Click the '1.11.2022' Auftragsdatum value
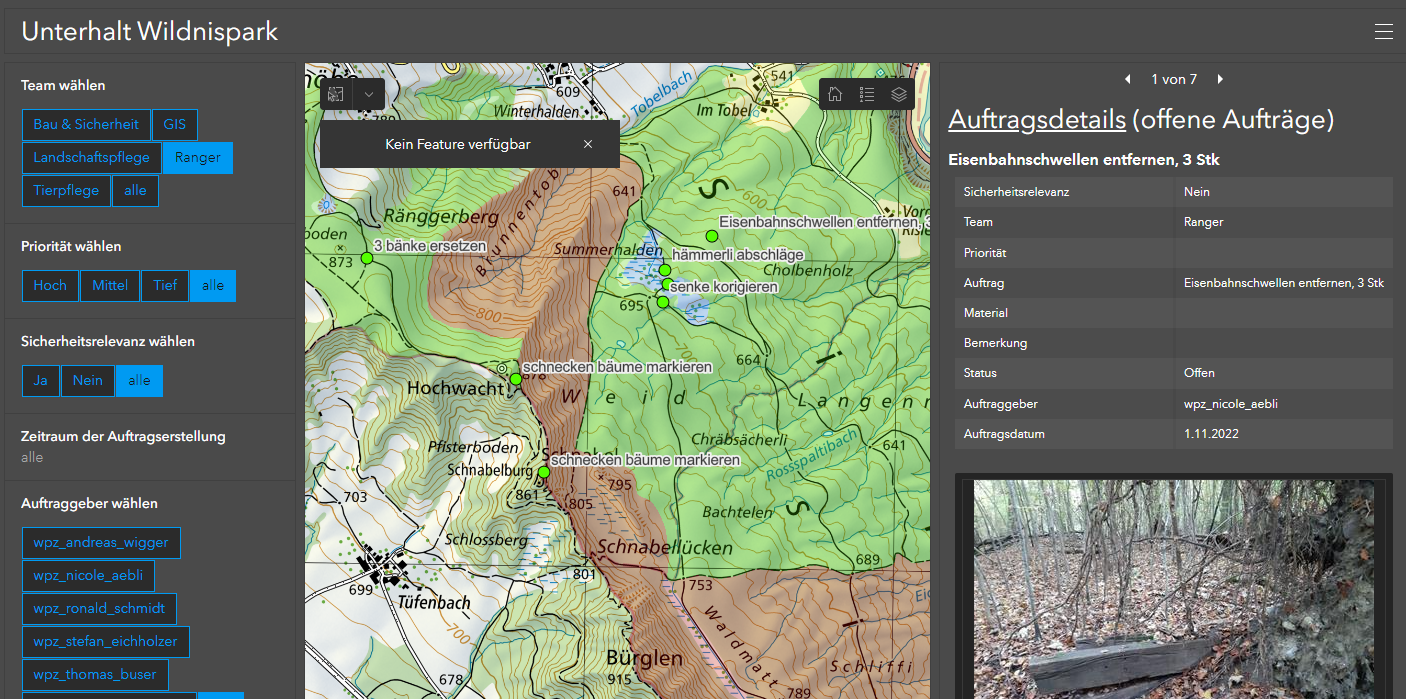Viewport: 1406px width, 699px height. coord(1212,435)
